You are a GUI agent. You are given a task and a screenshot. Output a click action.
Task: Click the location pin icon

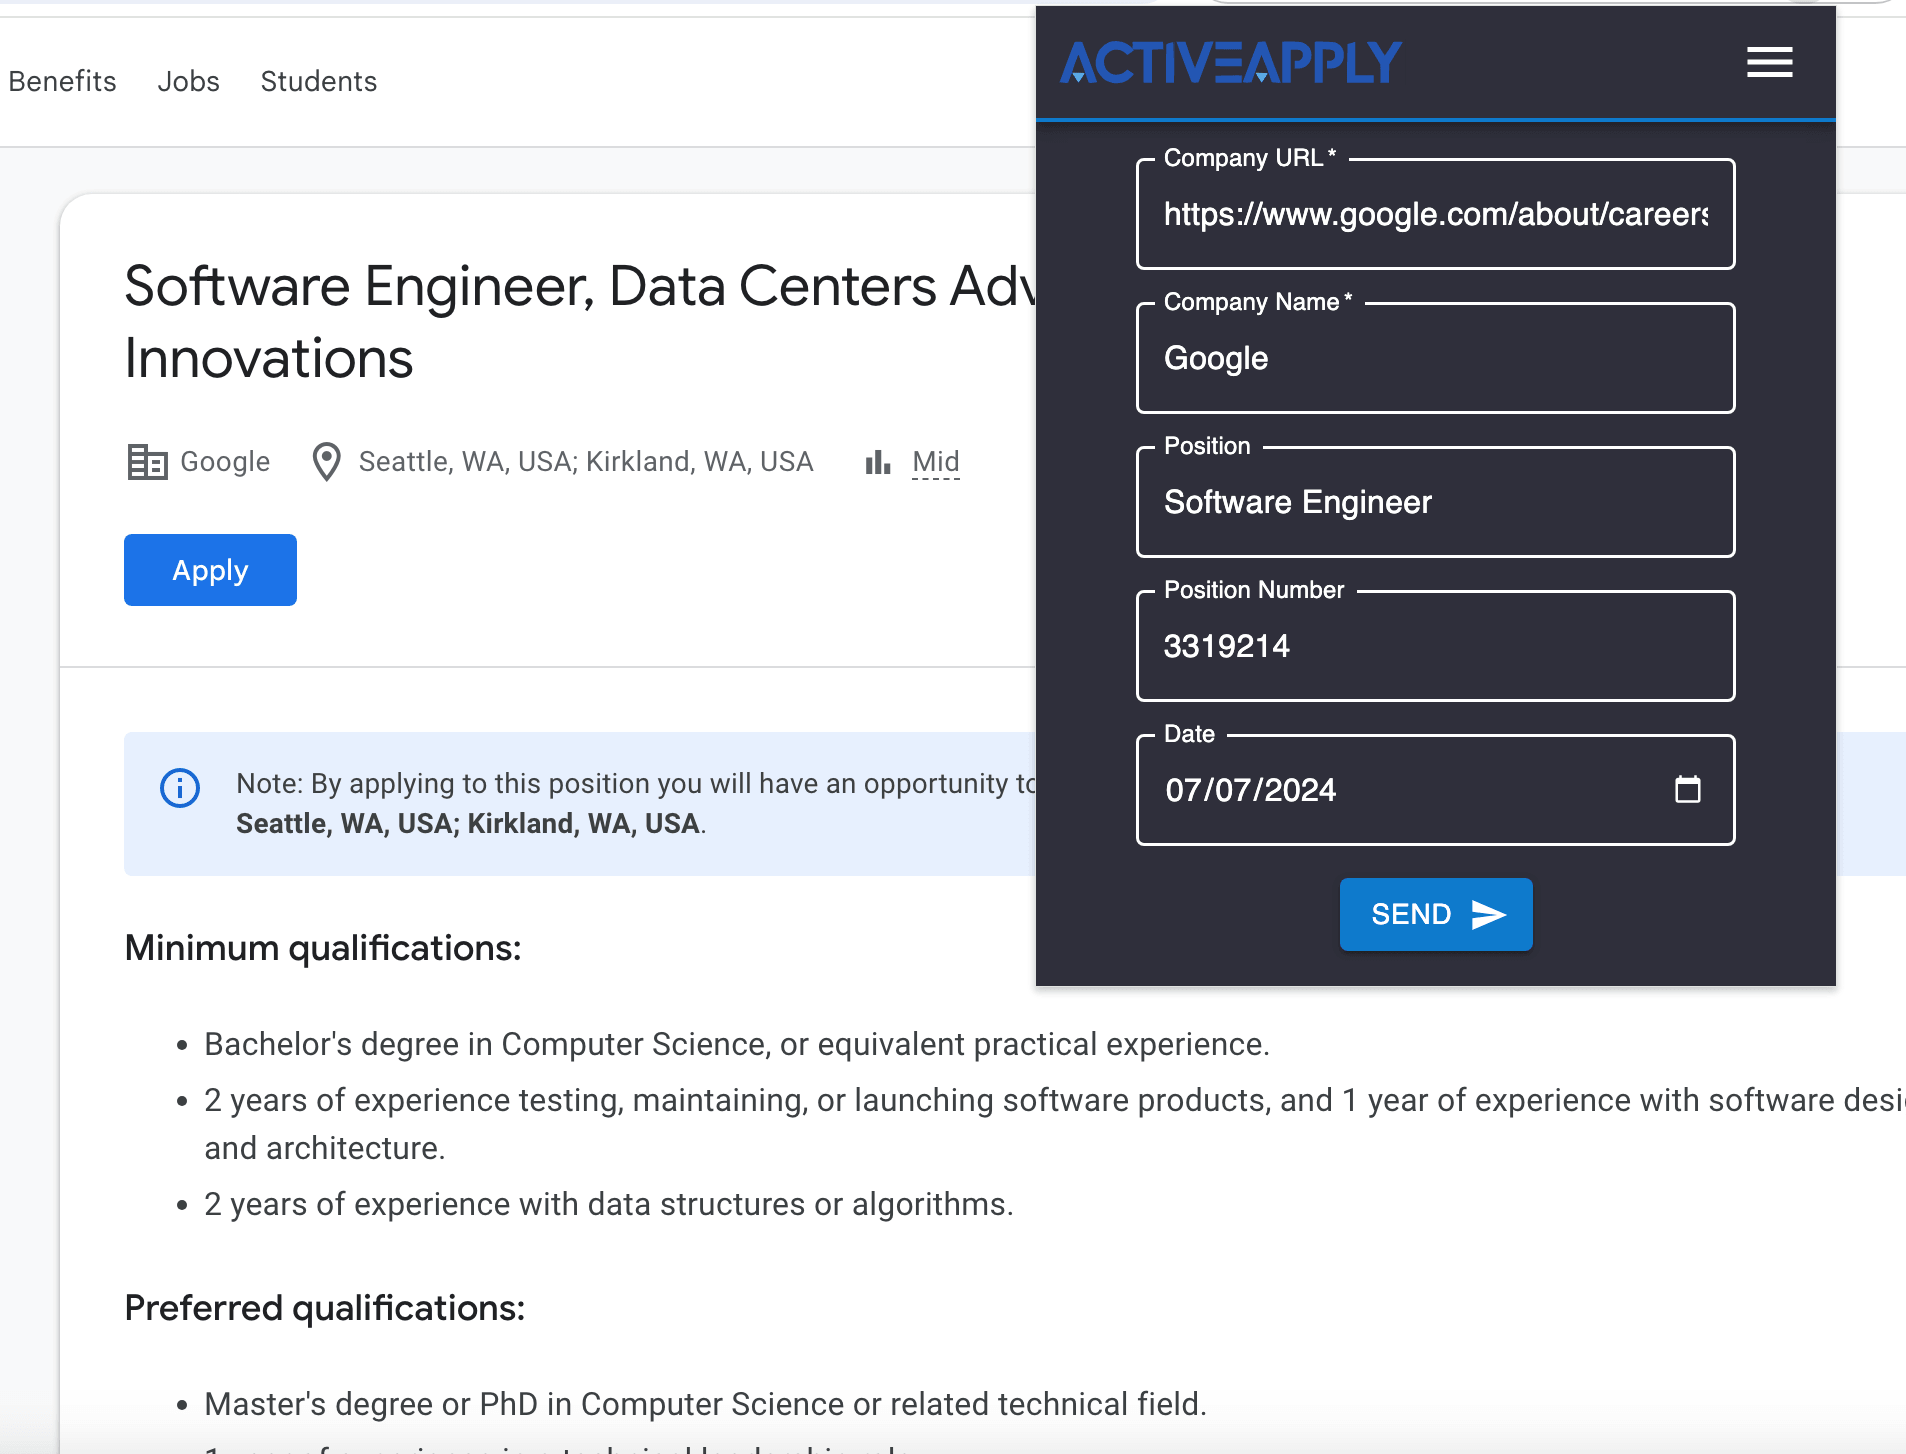tap(326, 462)
